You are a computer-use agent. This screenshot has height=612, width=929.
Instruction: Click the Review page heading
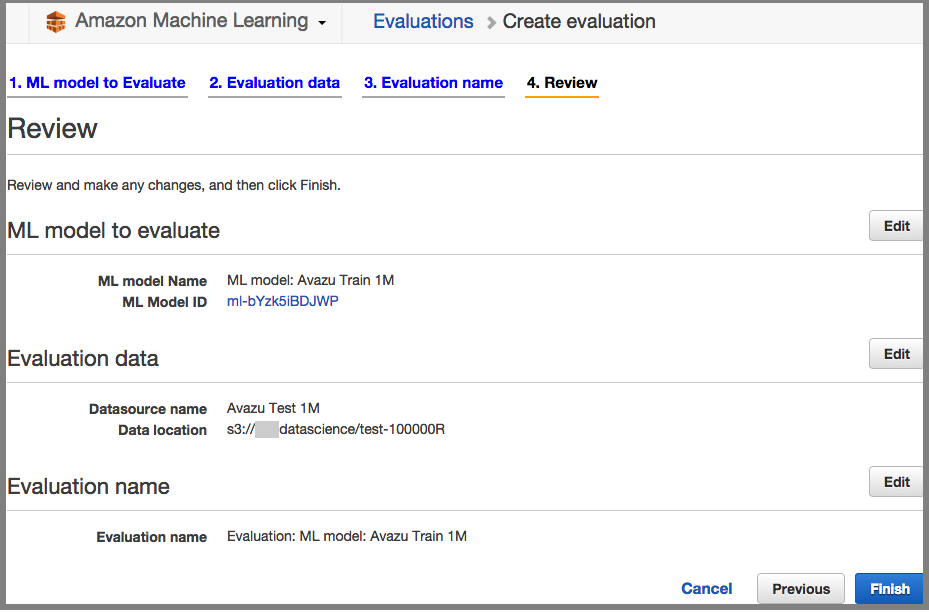[52, 129]
